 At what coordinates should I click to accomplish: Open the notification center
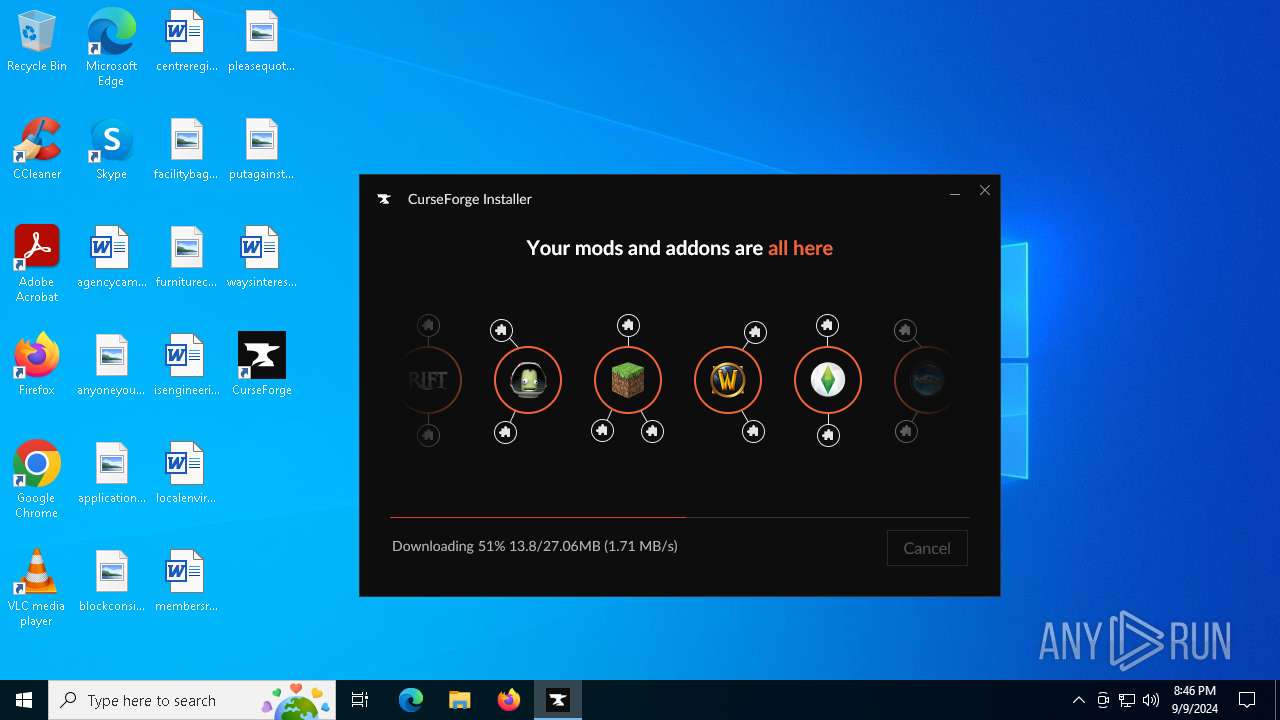click(x=1247, y=700)
